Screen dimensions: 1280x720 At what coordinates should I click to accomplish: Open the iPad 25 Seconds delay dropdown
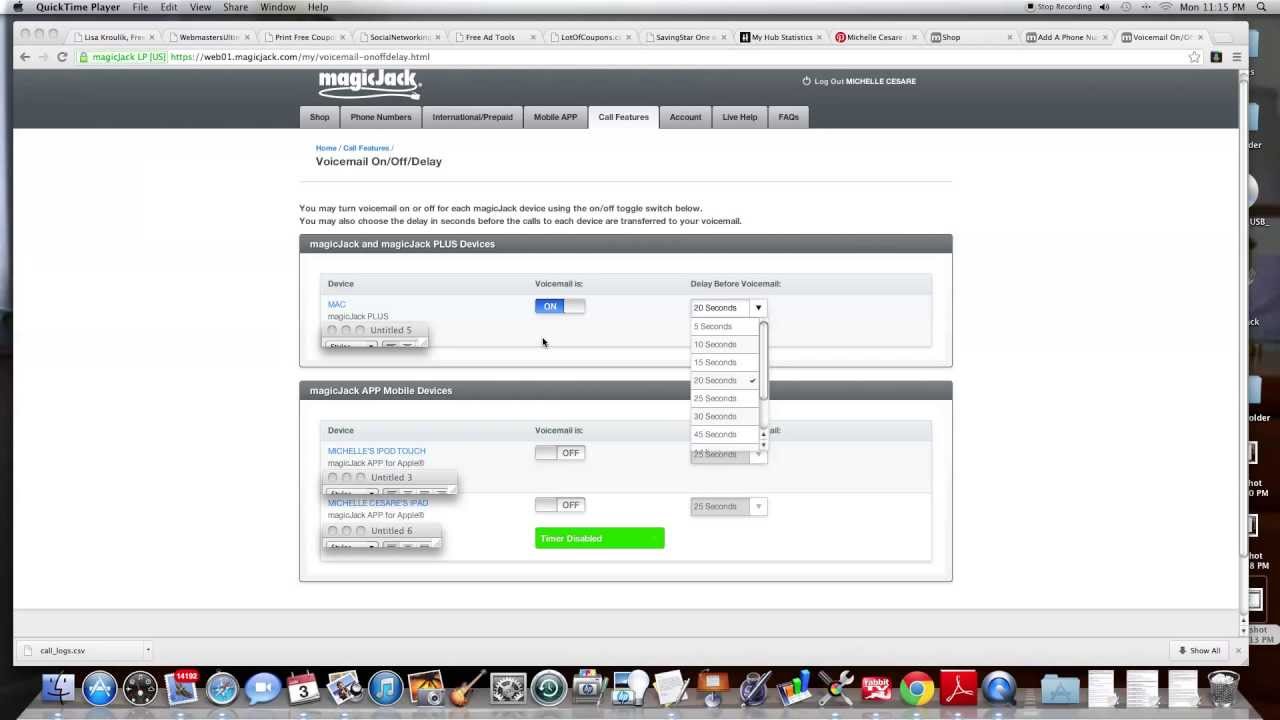pyautogui.click(x=728, y=506)
